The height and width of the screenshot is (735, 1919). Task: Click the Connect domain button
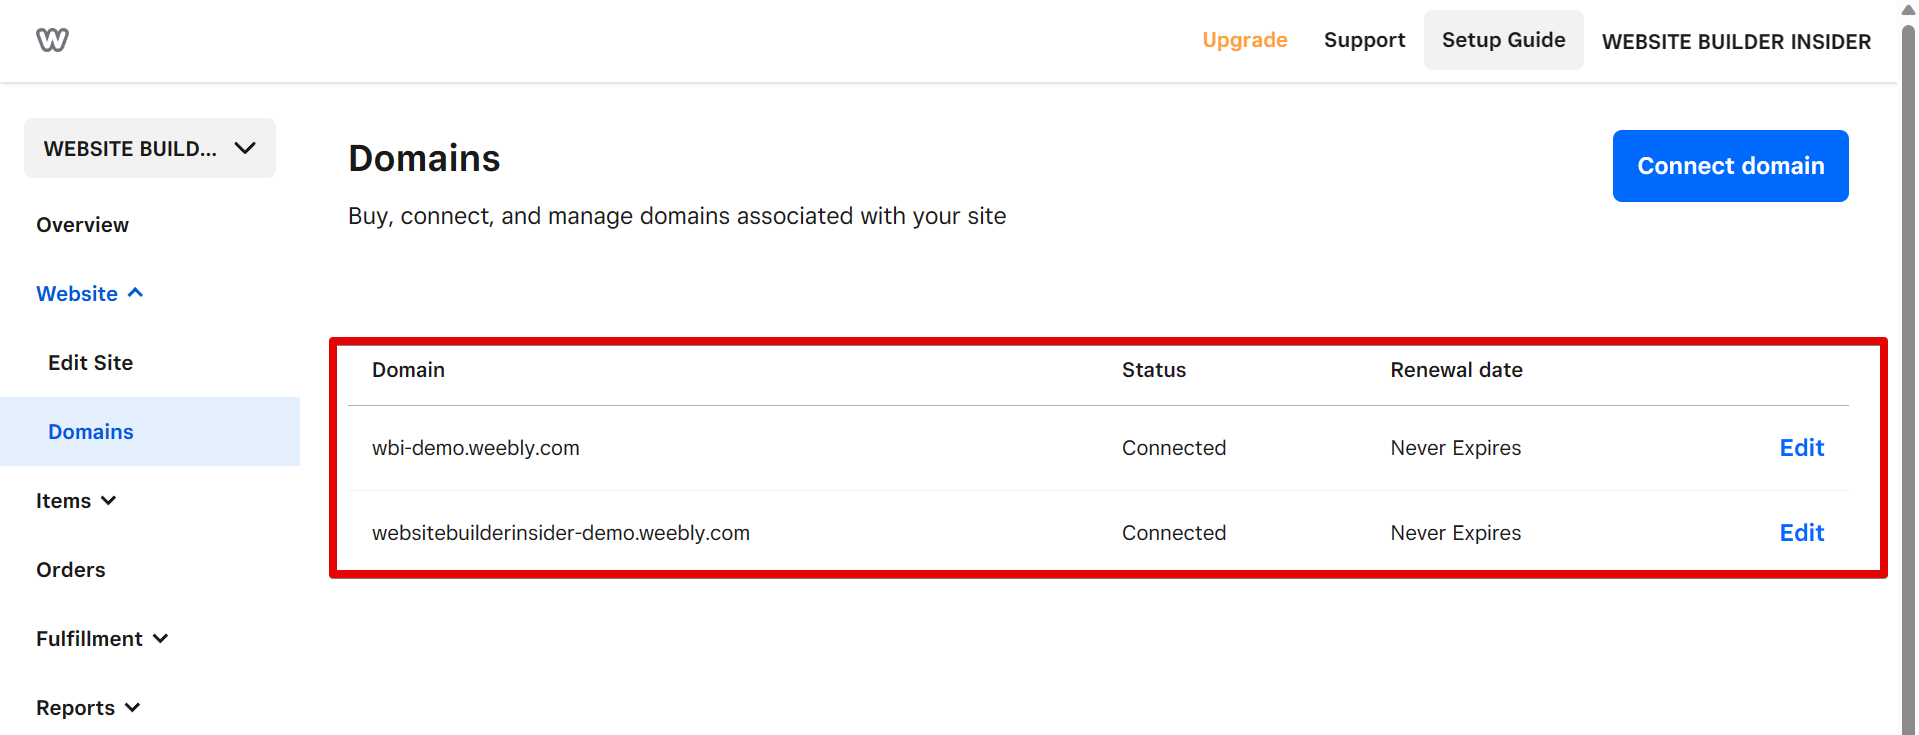1730,166
